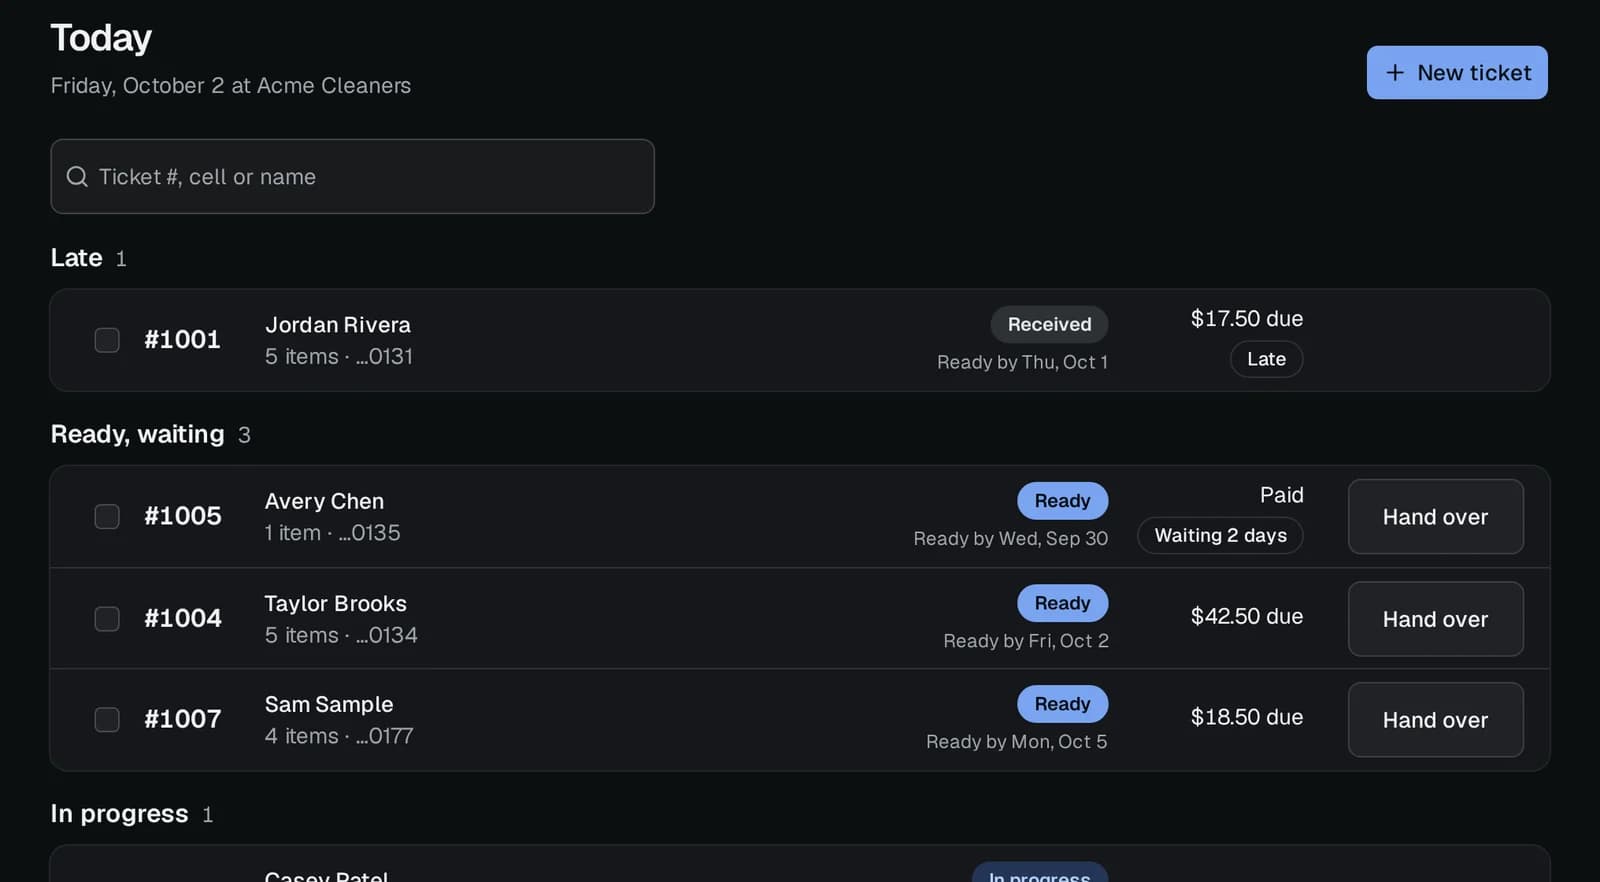Check the box beside ticket #1004
Viewport: 1600px width, 882px height.
point(107,619)
